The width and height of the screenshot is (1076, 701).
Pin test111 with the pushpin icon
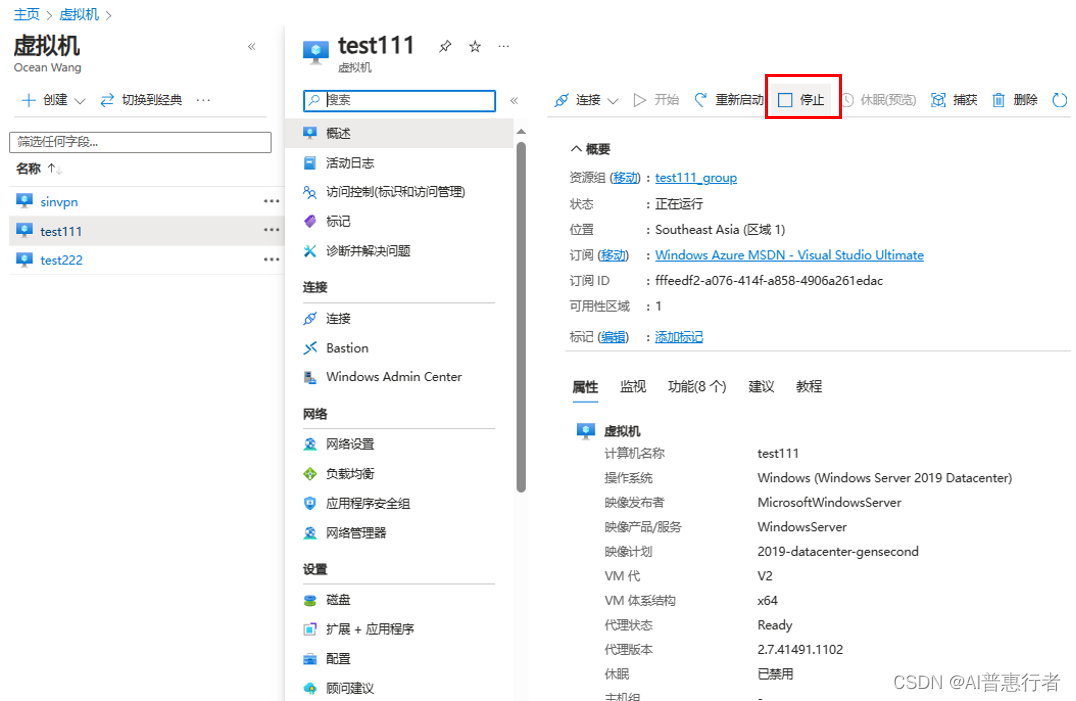click(x=446, y=47)
